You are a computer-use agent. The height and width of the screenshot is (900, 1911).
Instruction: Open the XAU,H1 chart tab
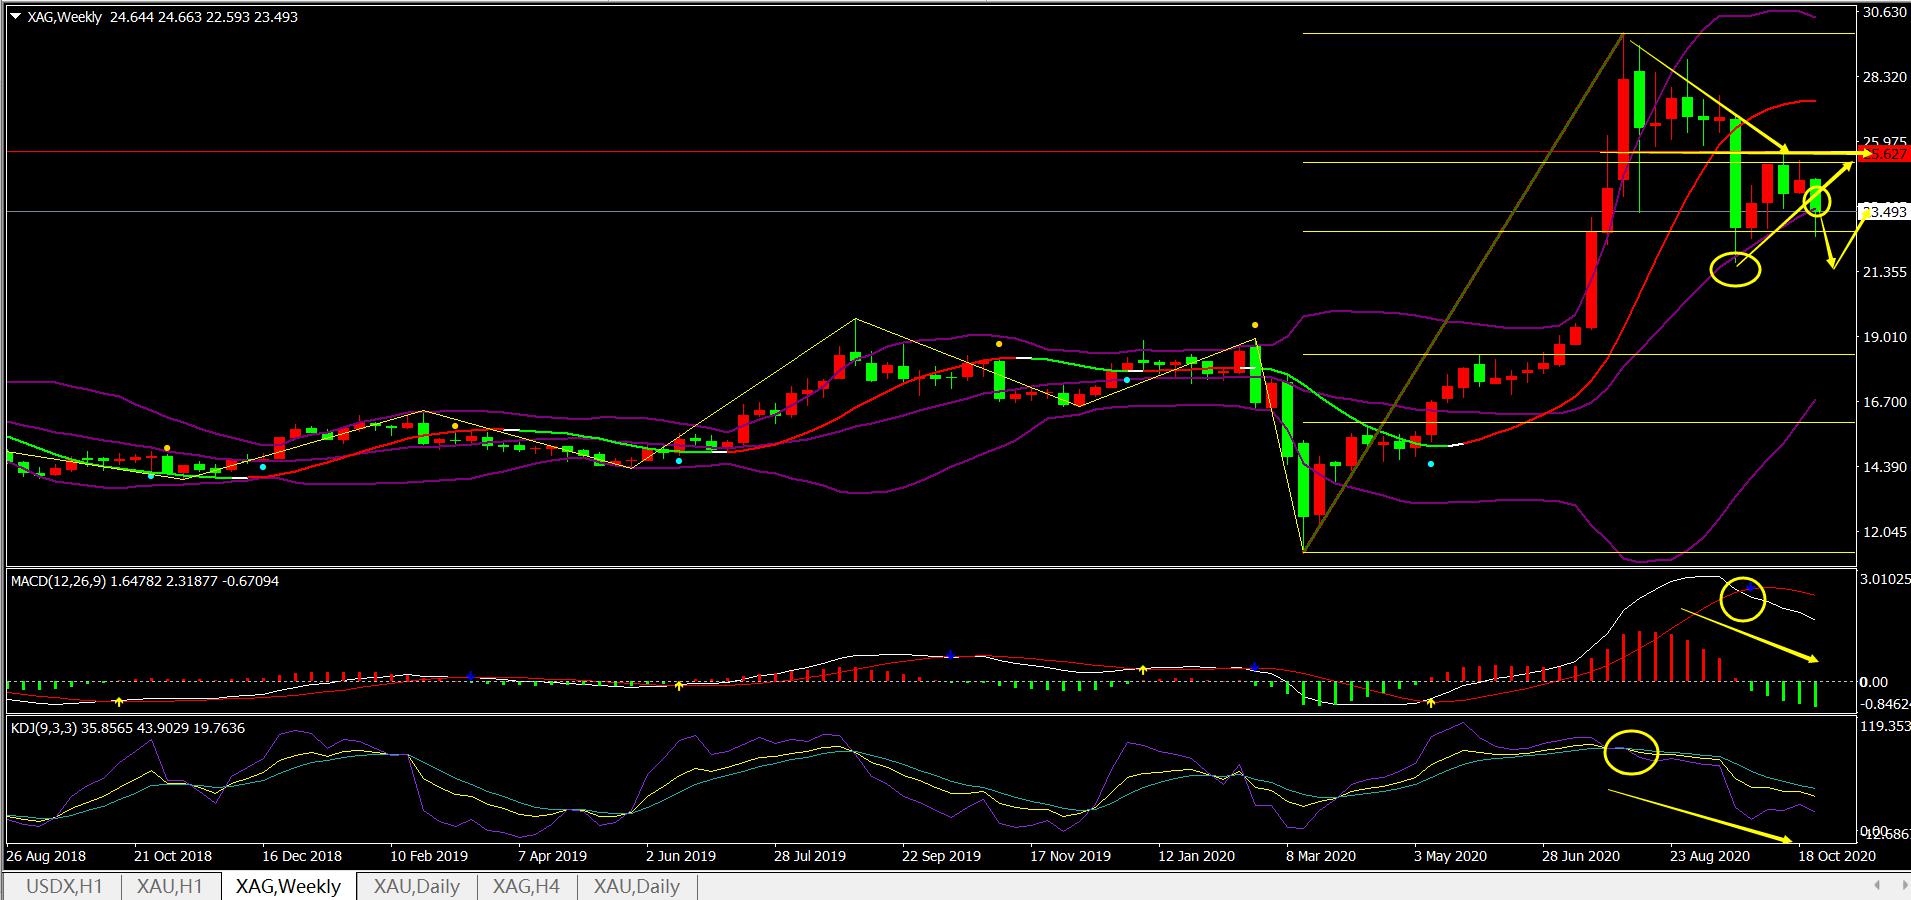(x=170, y=886)
